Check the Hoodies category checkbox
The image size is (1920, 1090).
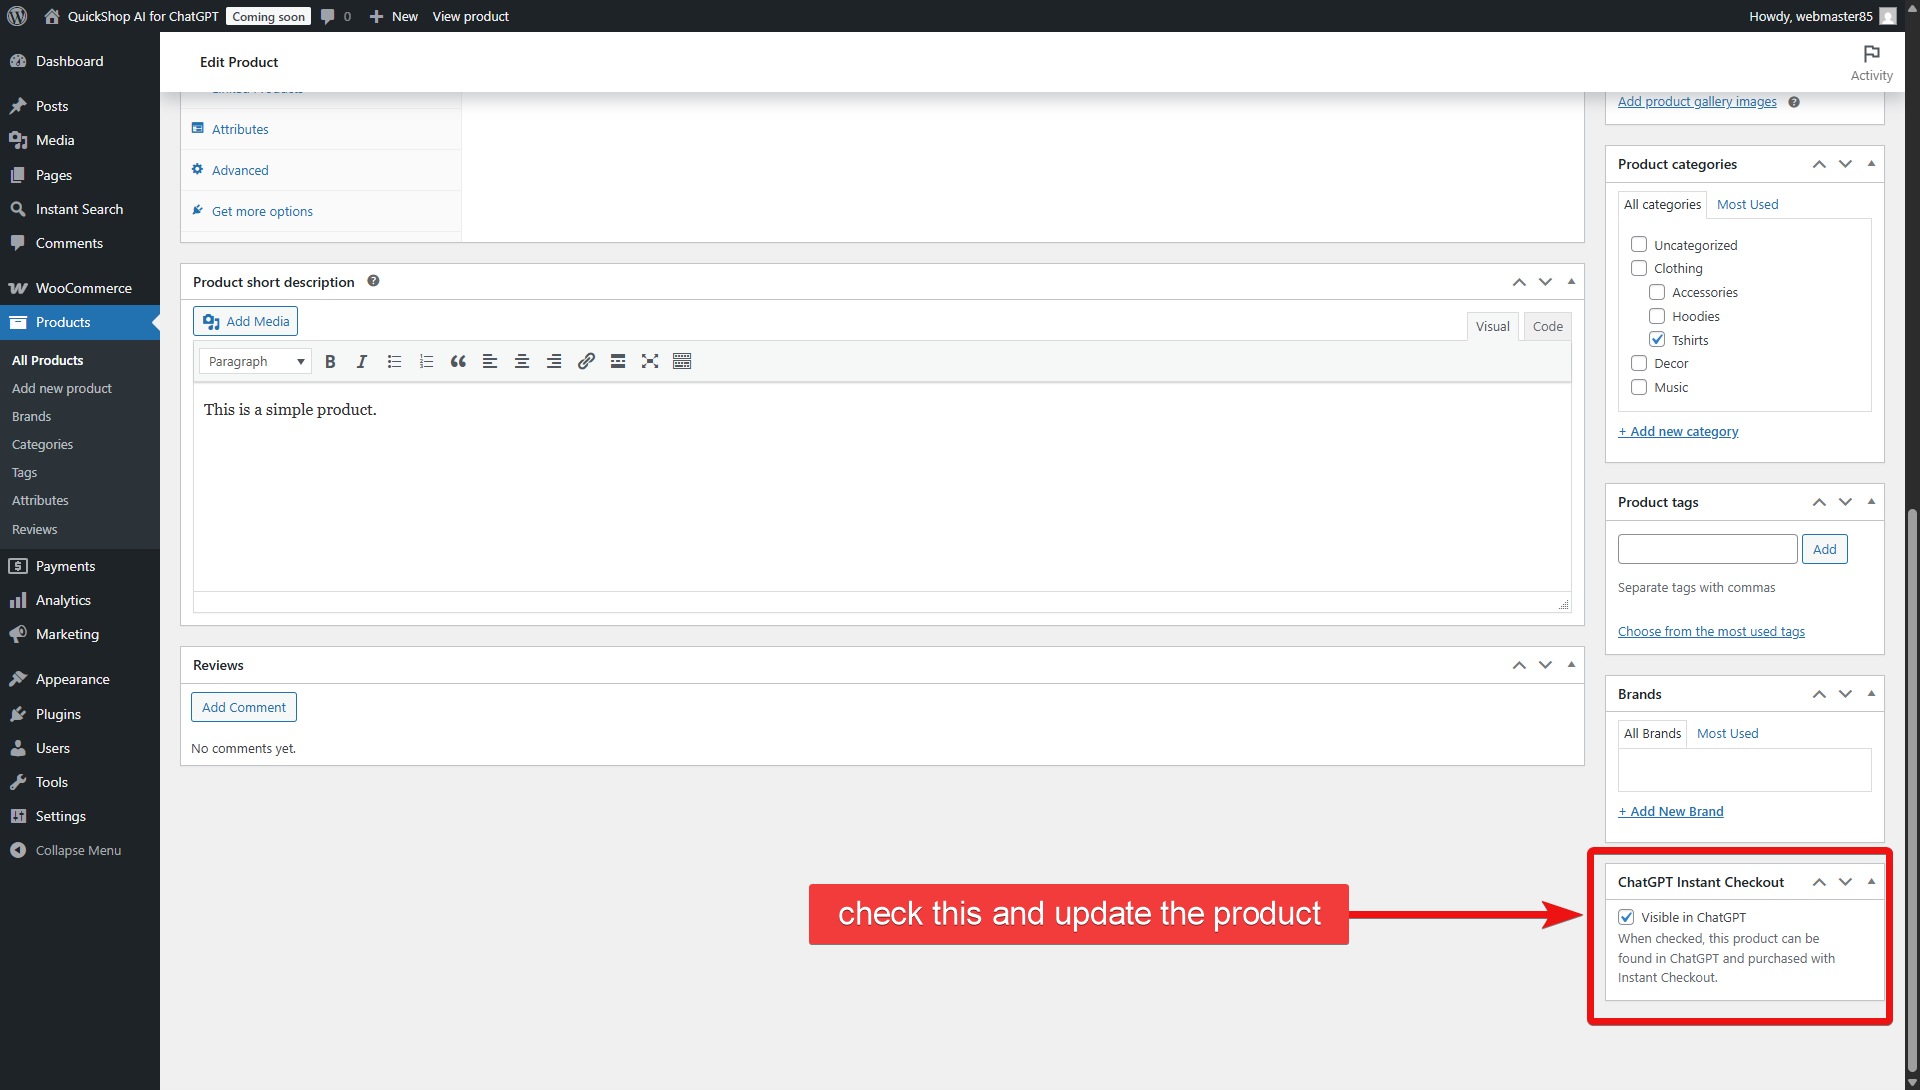coord(1657,316)
